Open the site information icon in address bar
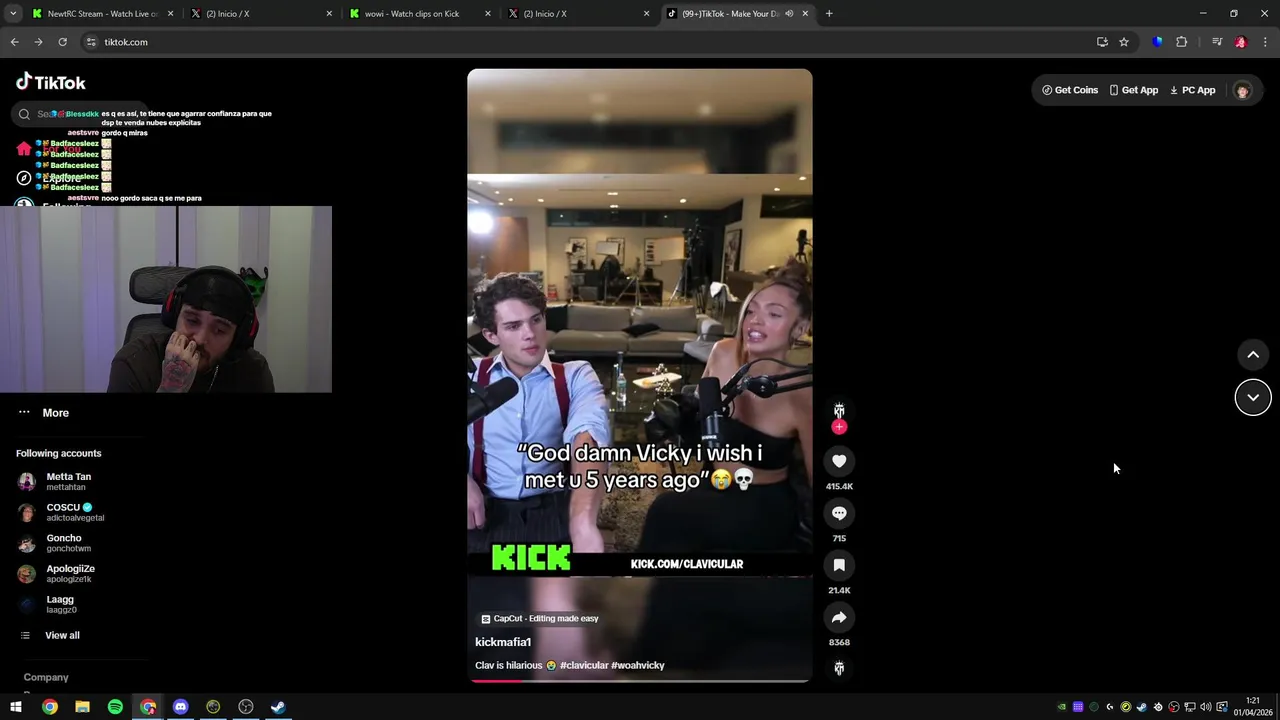This screenshot has width=1280, height=720. tap(91, 42)
